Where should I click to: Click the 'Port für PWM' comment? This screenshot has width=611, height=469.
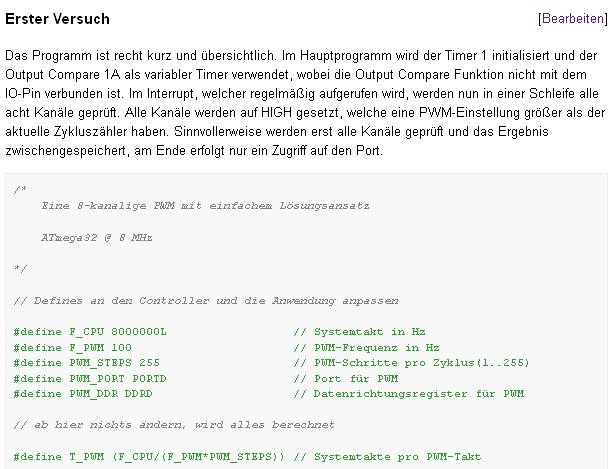tap(346, 379)
